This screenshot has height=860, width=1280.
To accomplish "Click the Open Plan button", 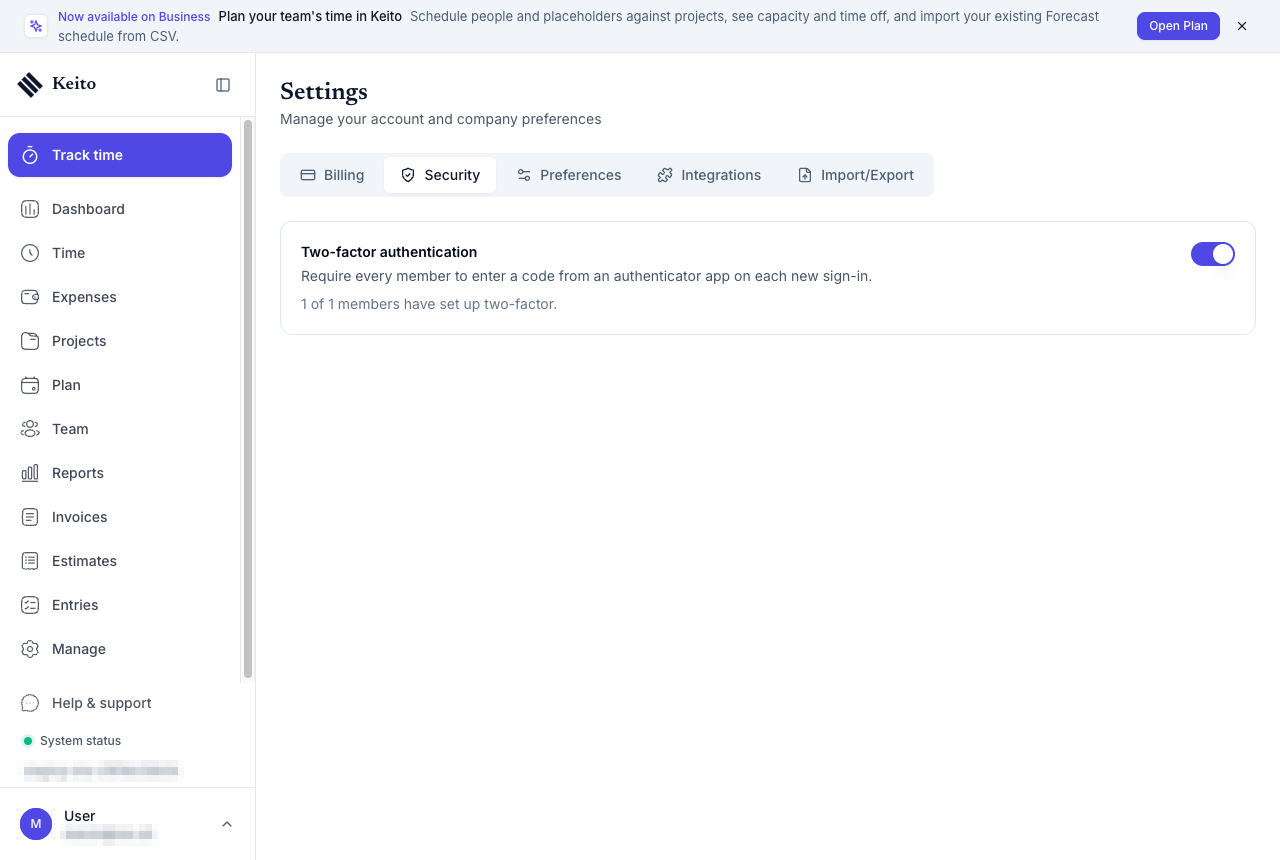I will click(1178, 26).
